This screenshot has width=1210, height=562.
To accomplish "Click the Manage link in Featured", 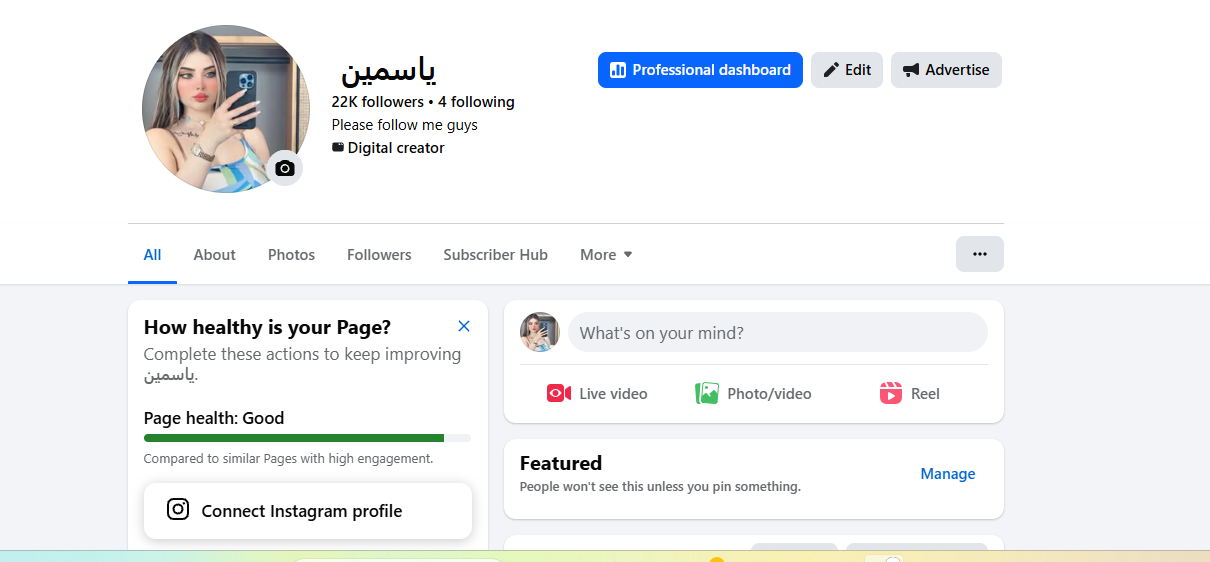I will [947, 474].
